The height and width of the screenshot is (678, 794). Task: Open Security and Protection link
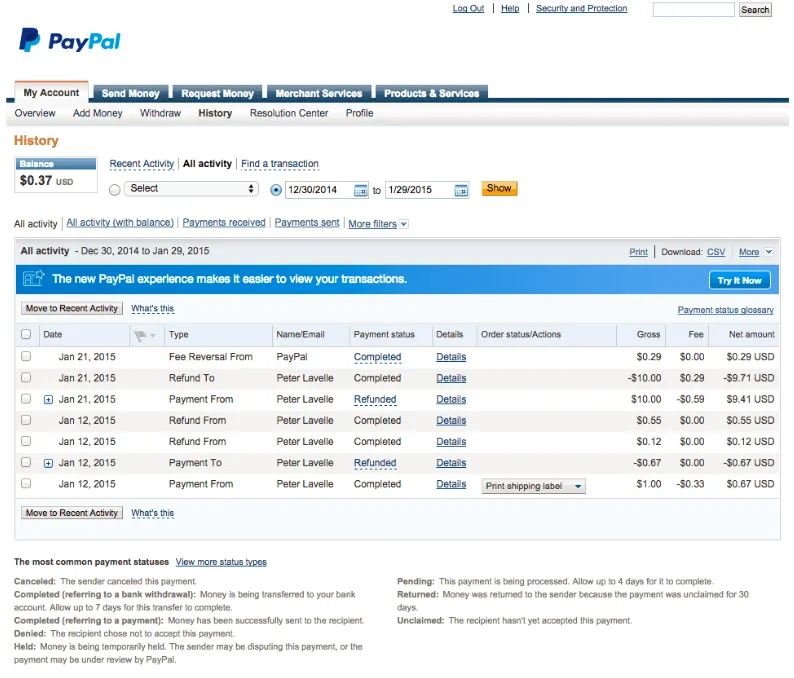point(581,8)
